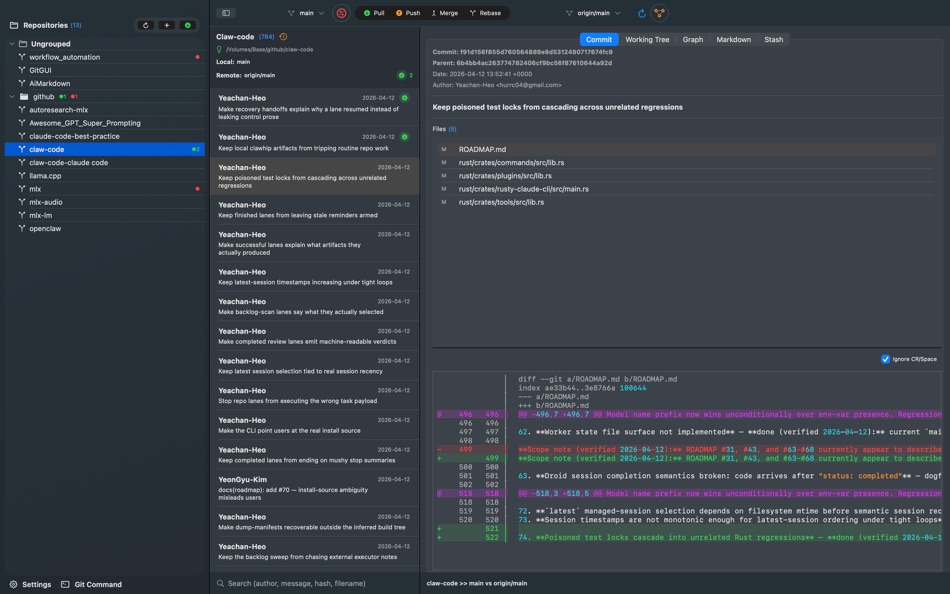Screen dimensions: 950x594
Task: Open Settings via the gear icon
Action: click(x=14, y=584)
